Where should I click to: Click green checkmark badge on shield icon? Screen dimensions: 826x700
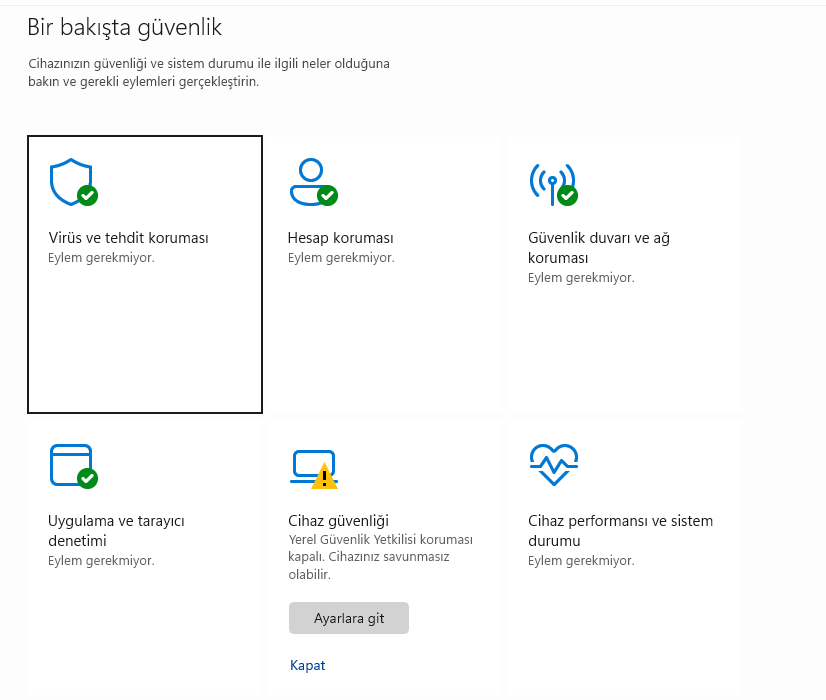[88, 195]
